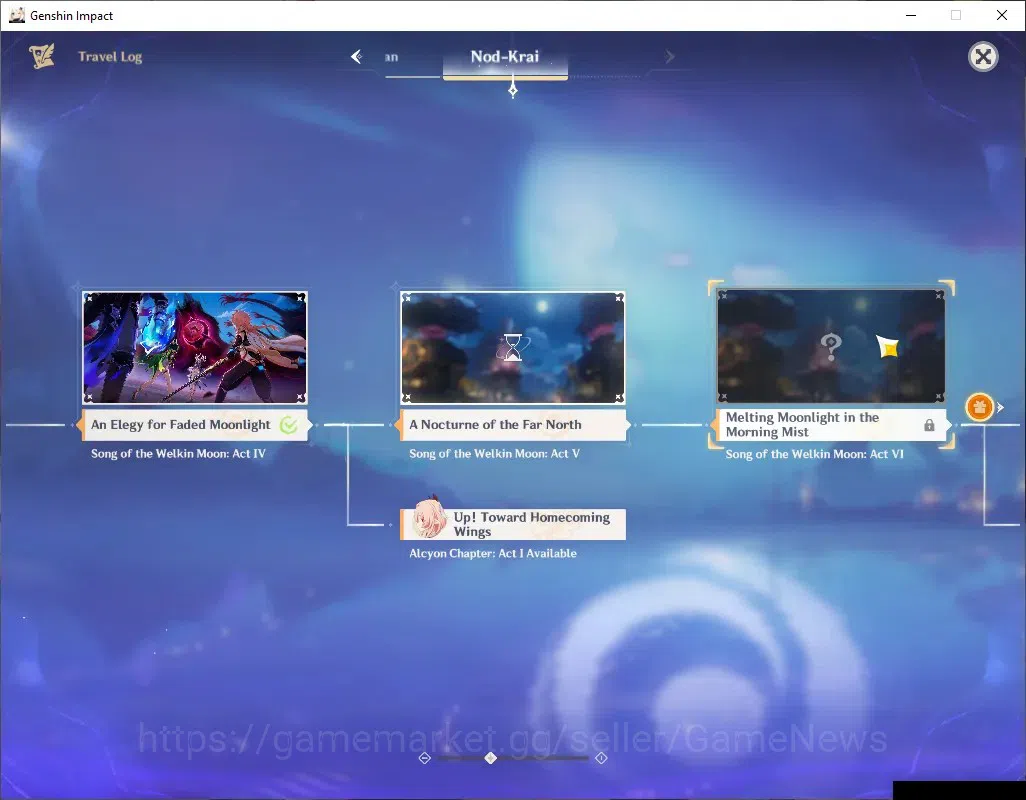Minimize the Genshin Impact window
Image resolution: width=1026 pixels, height=800 pixels.
click(910, 15)
